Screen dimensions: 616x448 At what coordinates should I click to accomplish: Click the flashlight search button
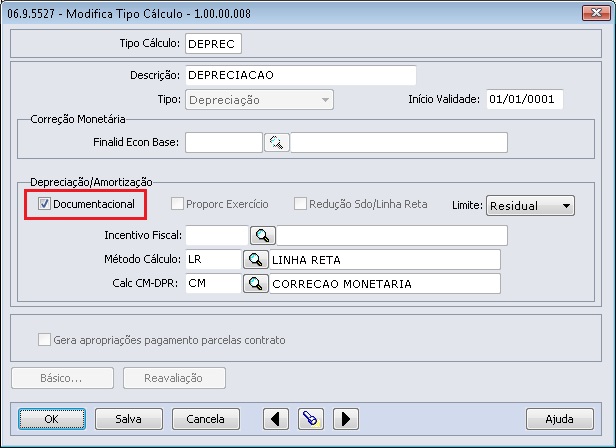311,419
